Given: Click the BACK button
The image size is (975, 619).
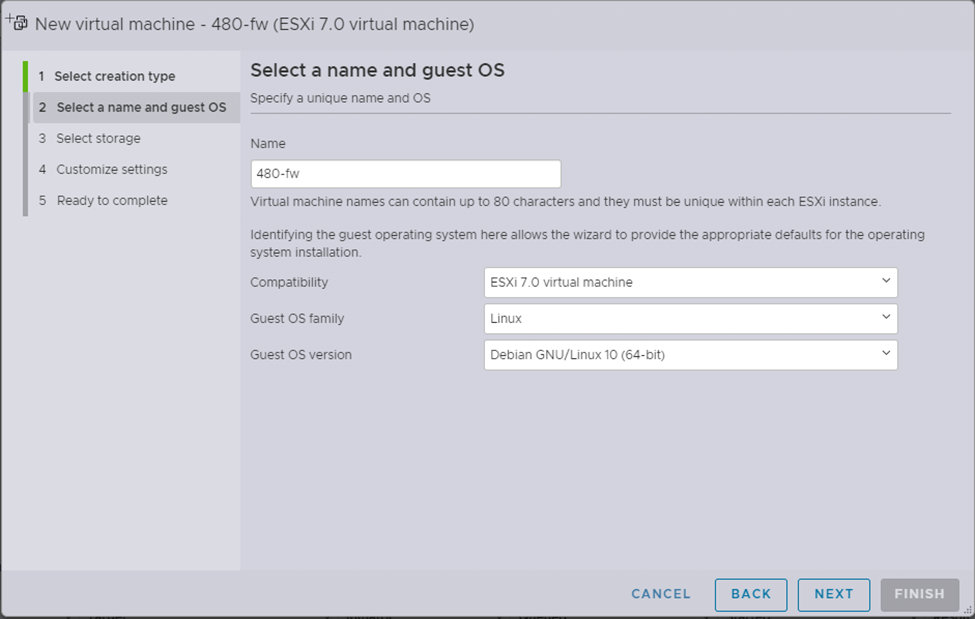Looking at the screenshot, I should point(751,595).
